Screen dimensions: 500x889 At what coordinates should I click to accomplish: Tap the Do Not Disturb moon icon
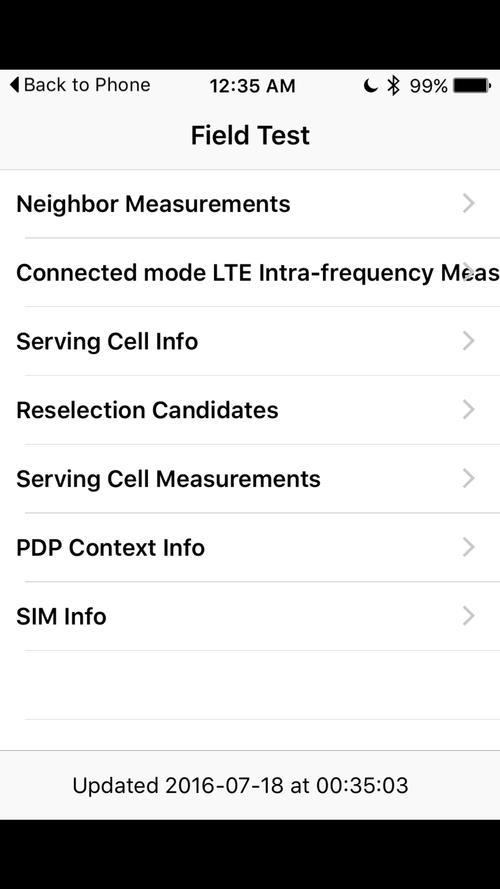(370, 86)
